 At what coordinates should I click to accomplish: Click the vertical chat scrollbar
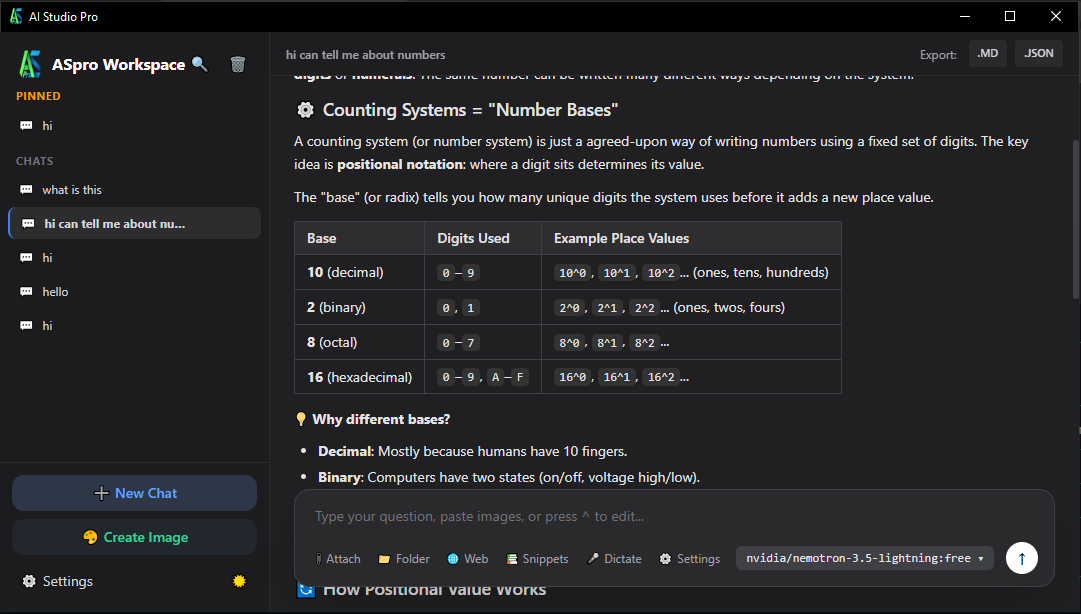[x=1075, y=220]
